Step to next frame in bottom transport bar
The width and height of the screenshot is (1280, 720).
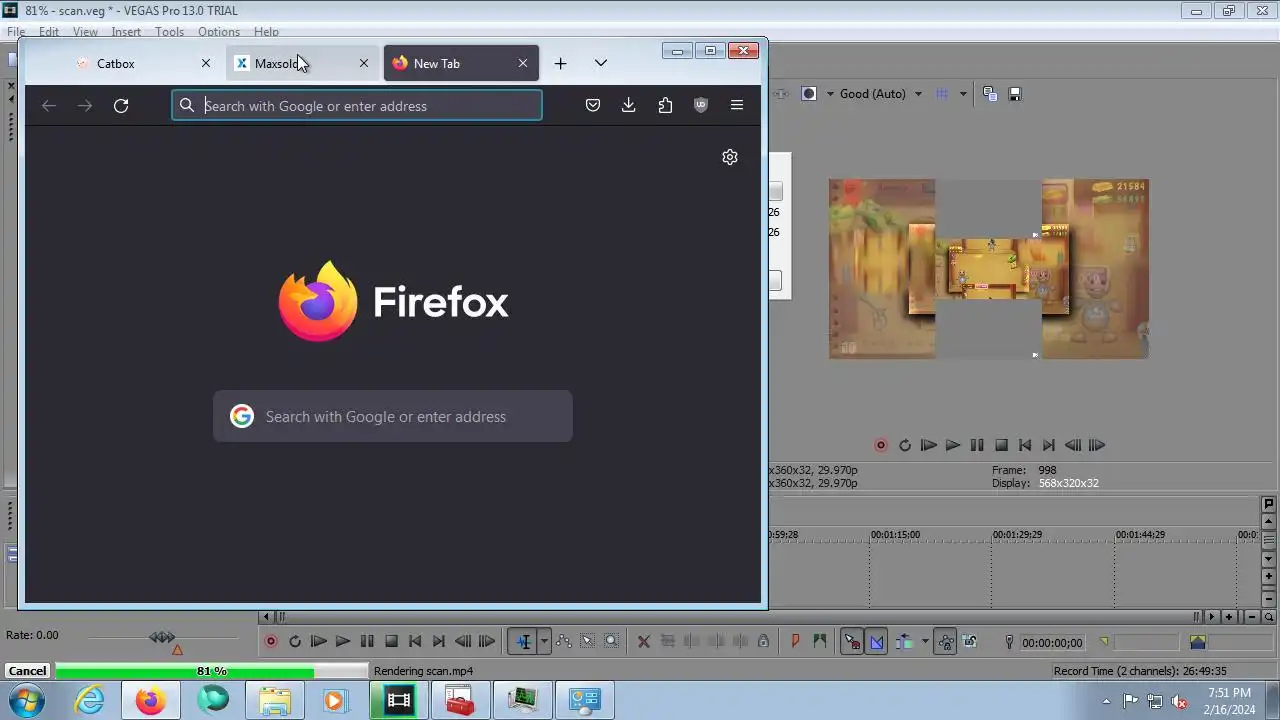pyautogui.click(x=487, y=641)
